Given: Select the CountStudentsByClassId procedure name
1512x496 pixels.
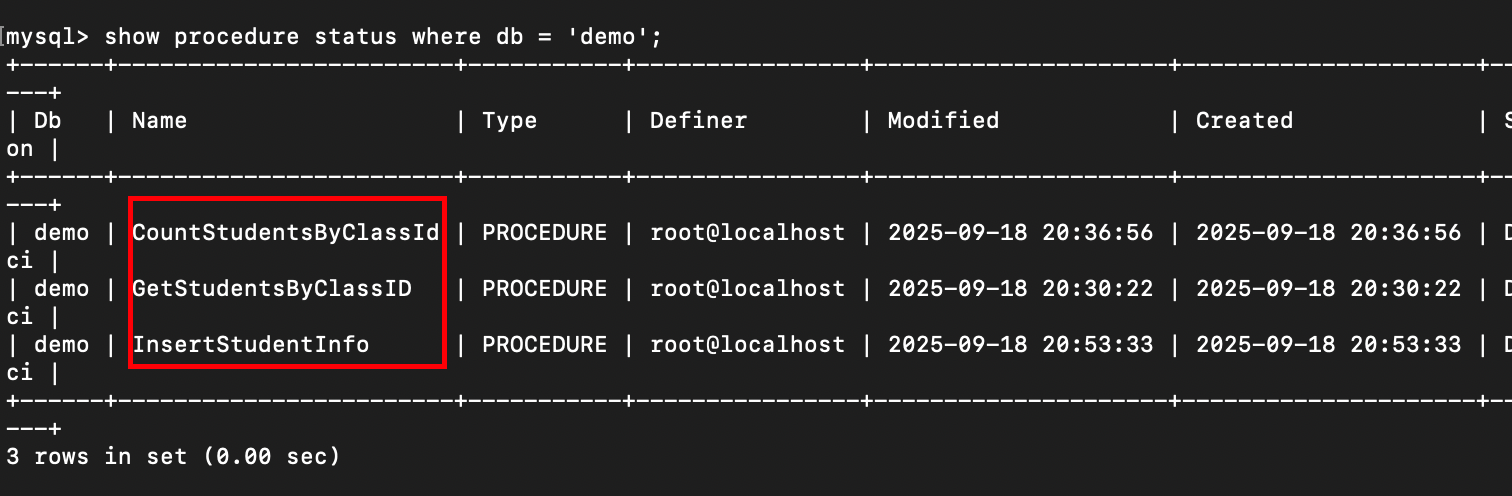Looking at the screenshot, I should [285, 233].
